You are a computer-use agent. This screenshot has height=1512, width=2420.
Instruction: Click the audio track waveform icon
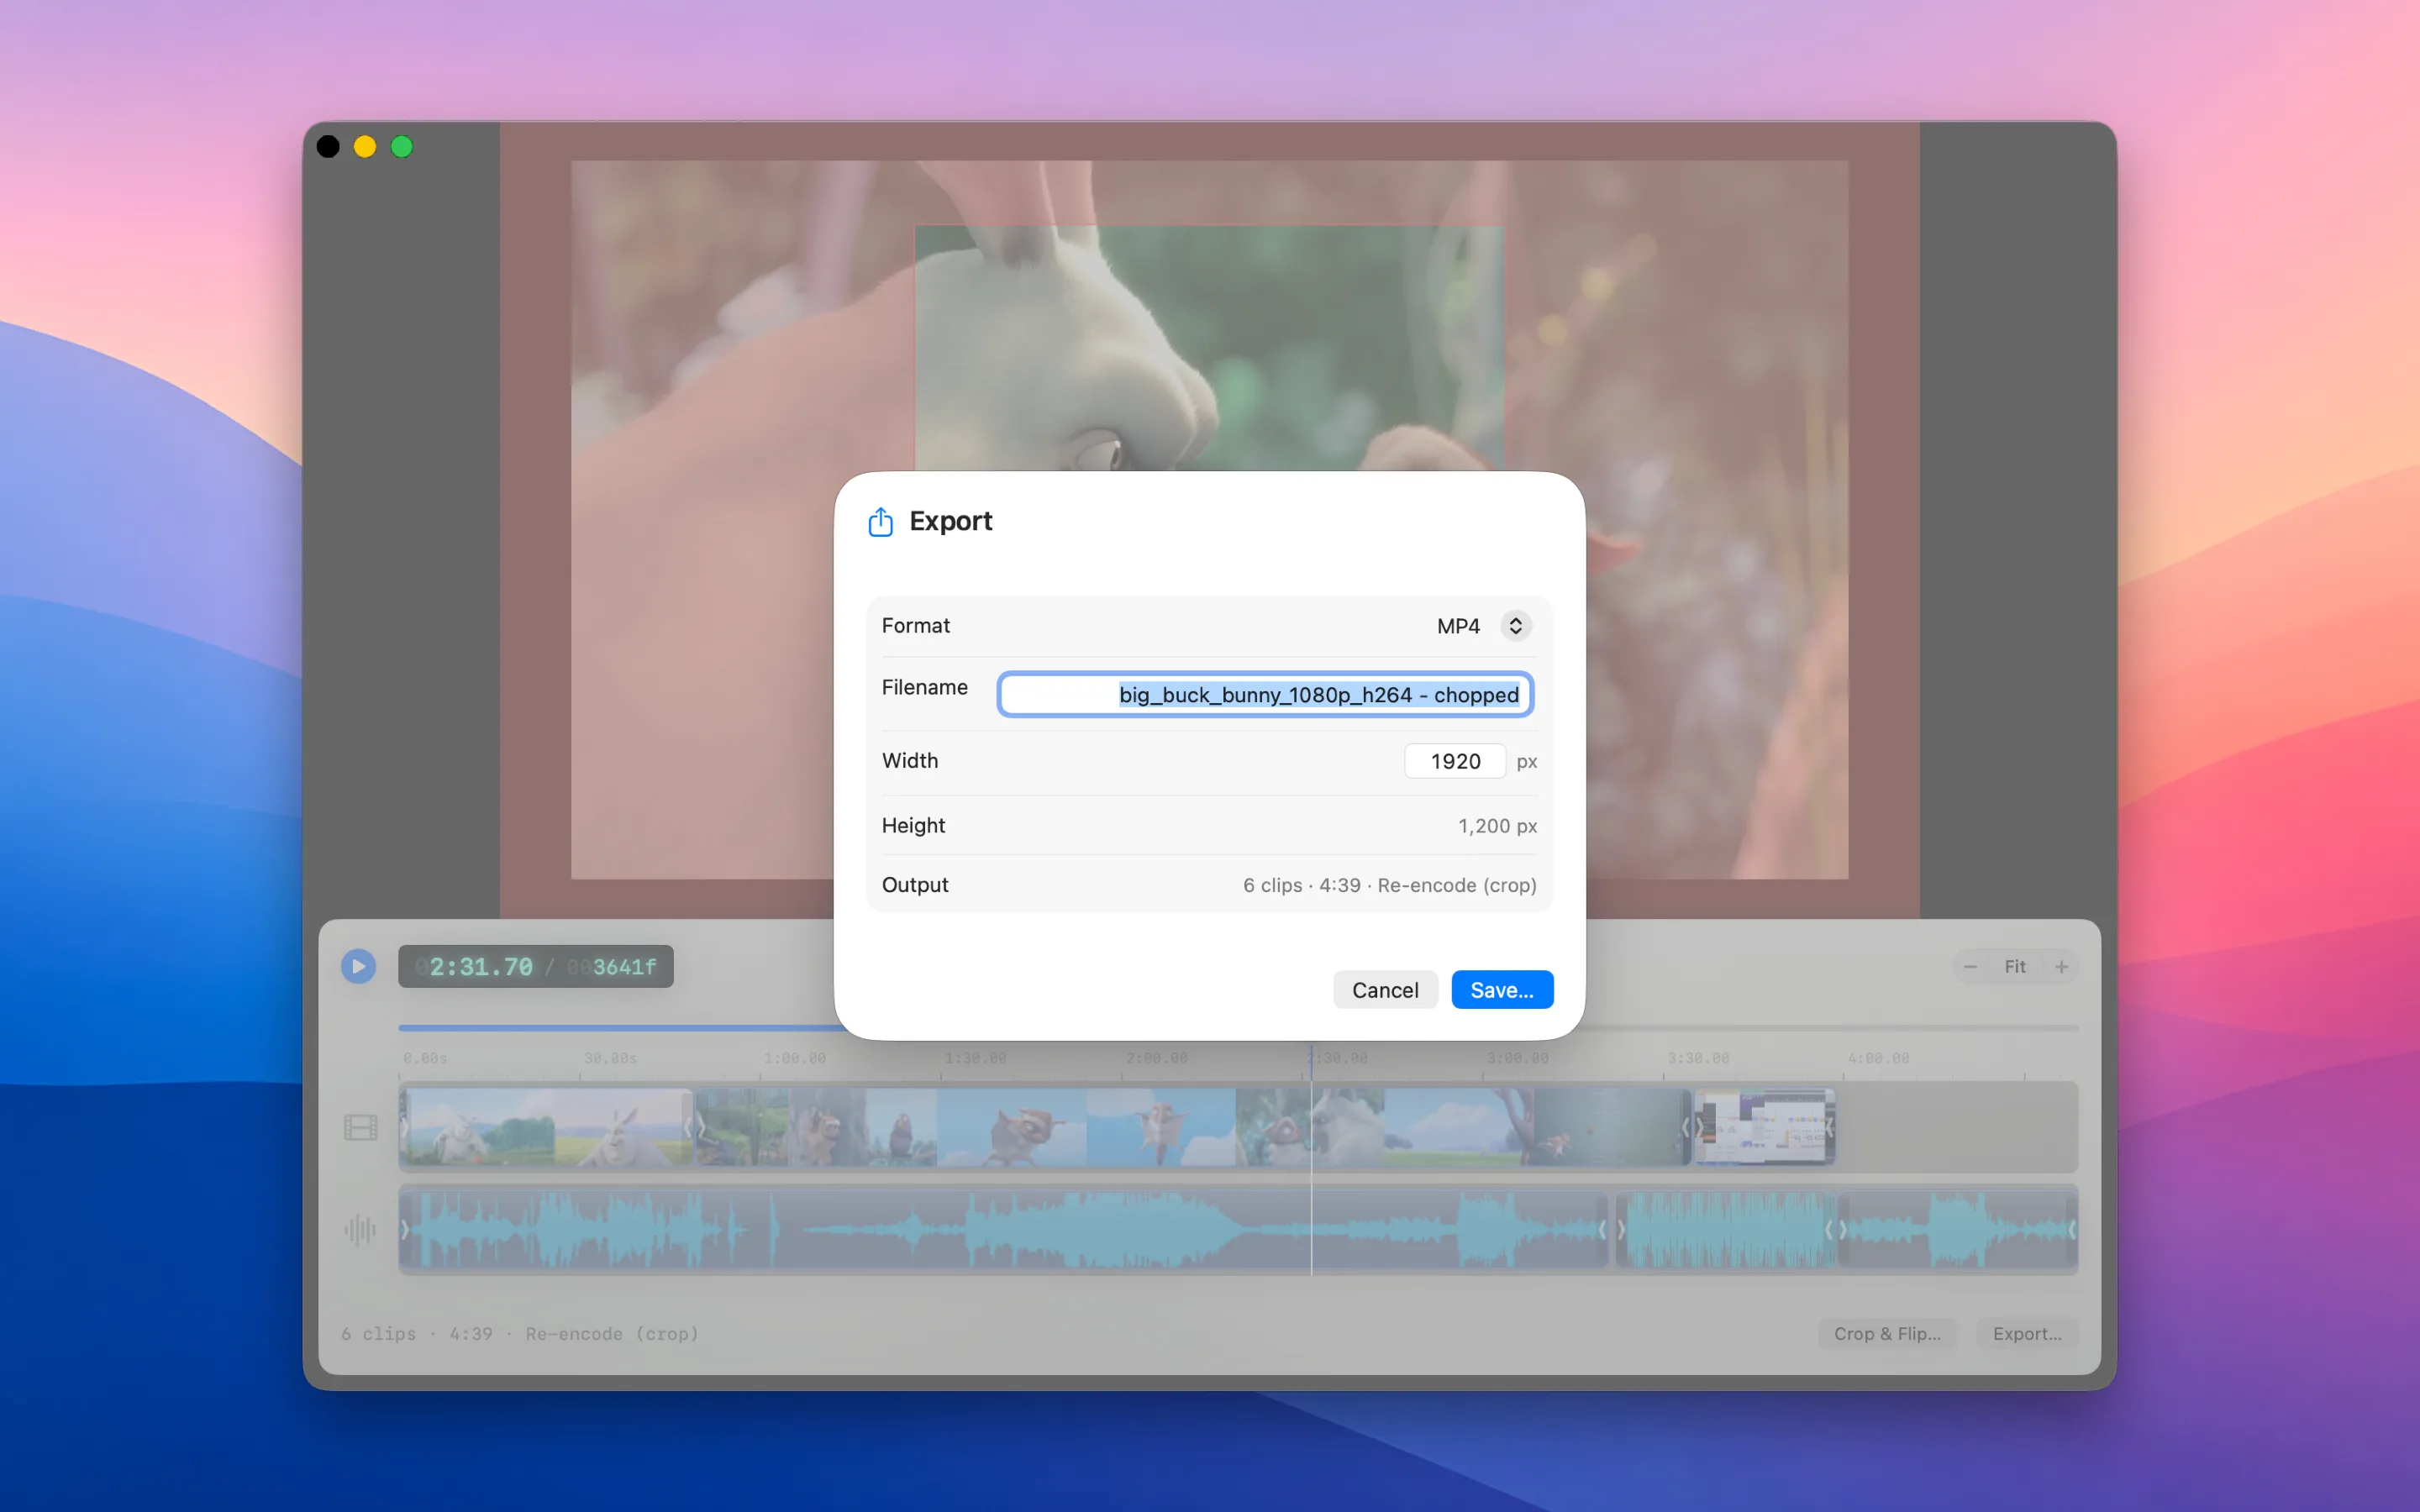(x=360, y=1229)
